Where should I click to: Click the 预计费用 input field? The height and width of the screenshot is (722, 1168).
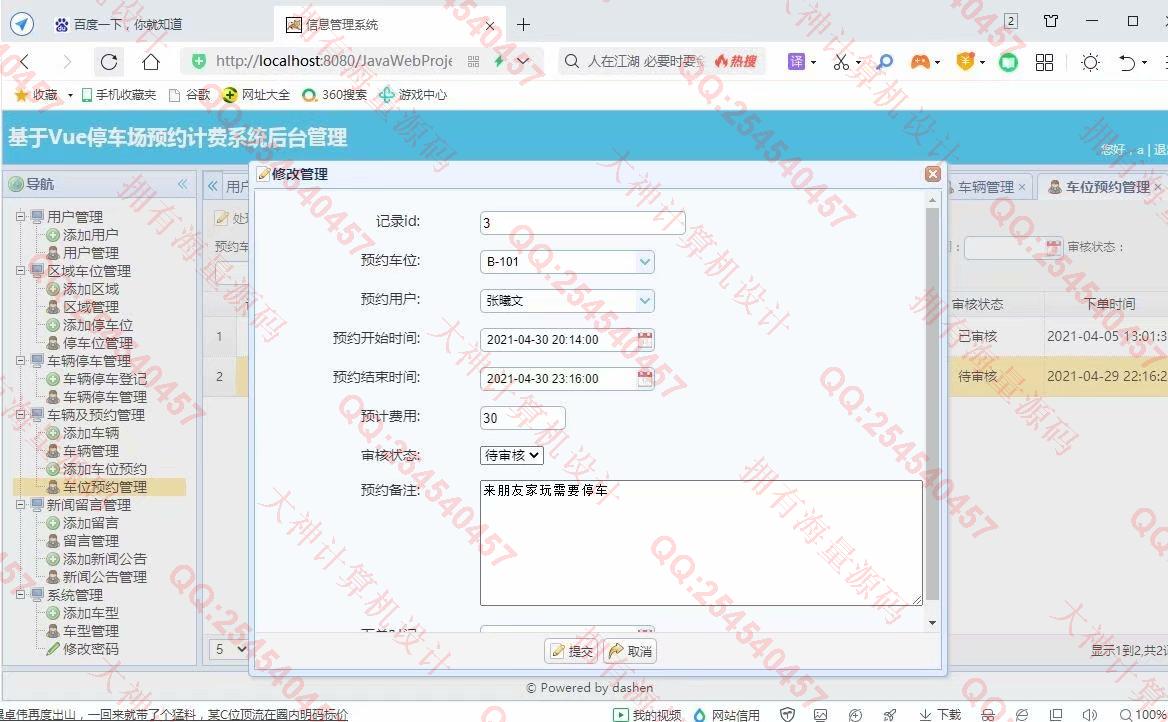click(x=522, y=418)
